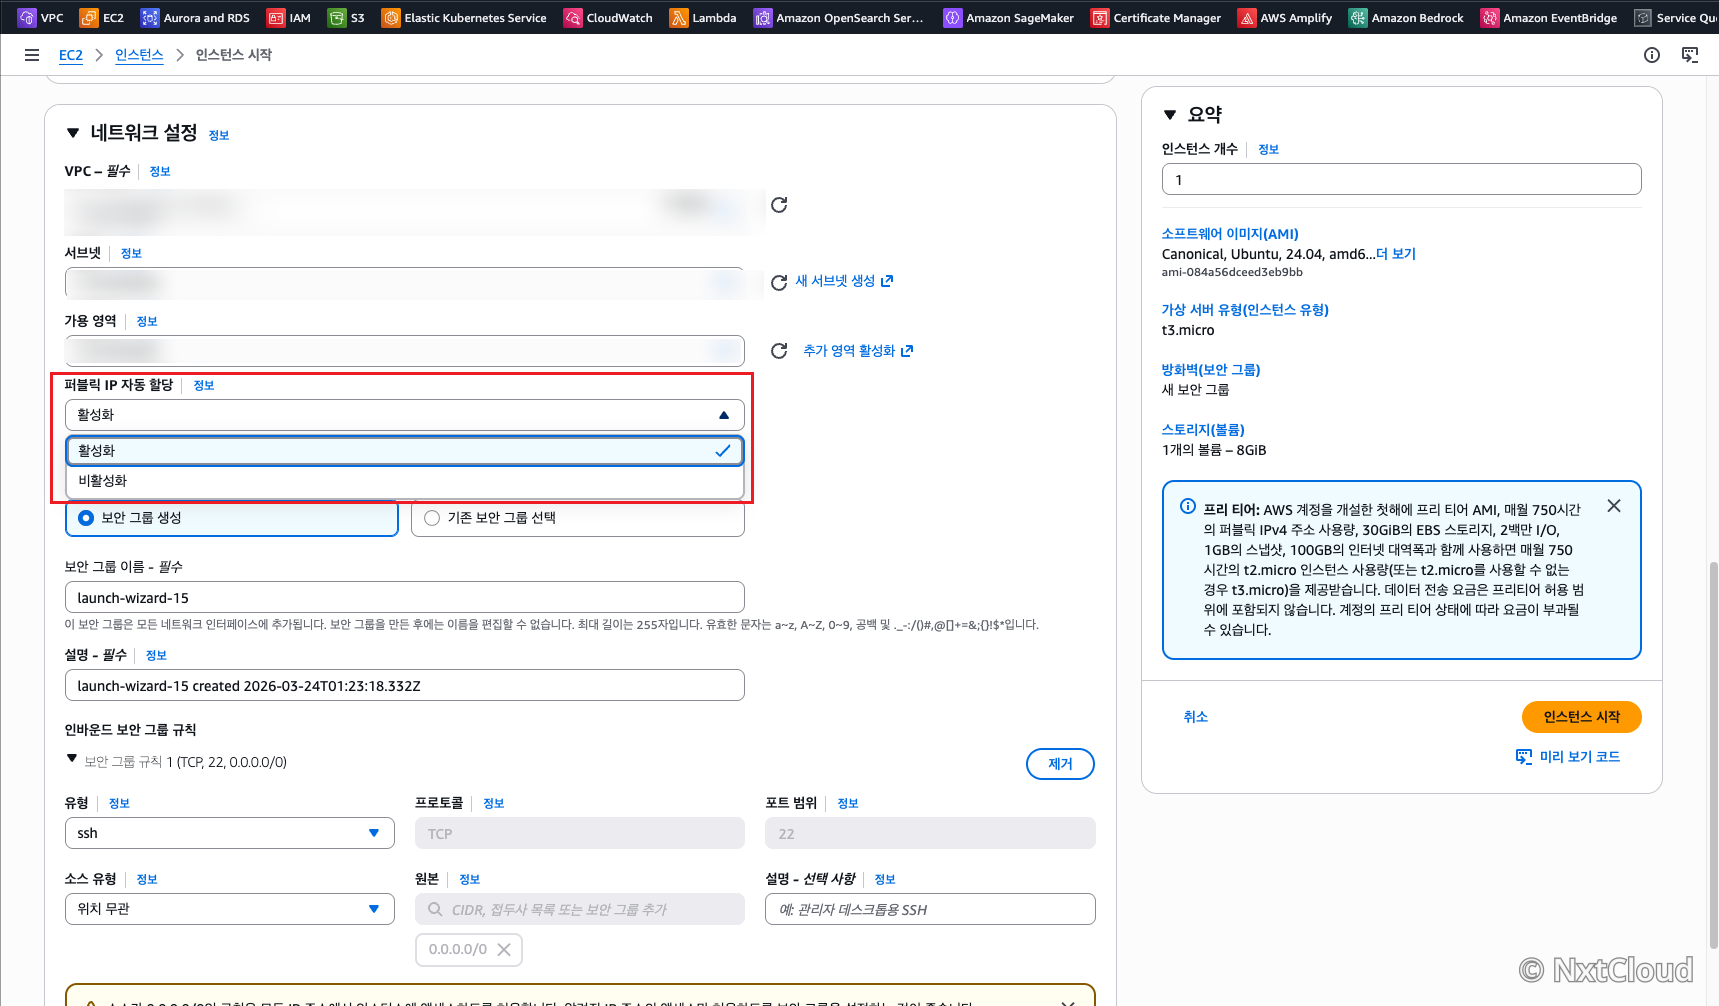The image size is (1719, 1006).
Task: Collapse the 네트워크 설정 section
Action: tap(72, 133)
